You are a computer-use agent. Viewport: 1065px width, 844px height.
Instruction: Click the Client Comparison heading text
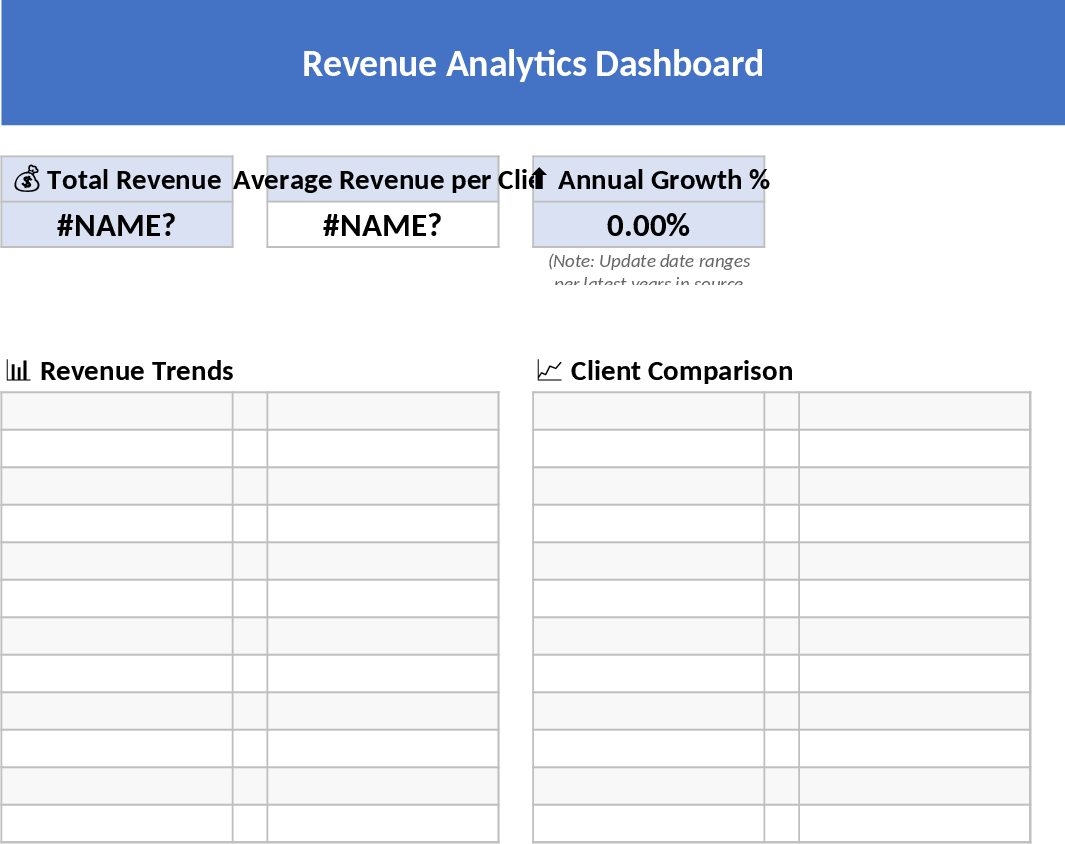click(680, 370)
